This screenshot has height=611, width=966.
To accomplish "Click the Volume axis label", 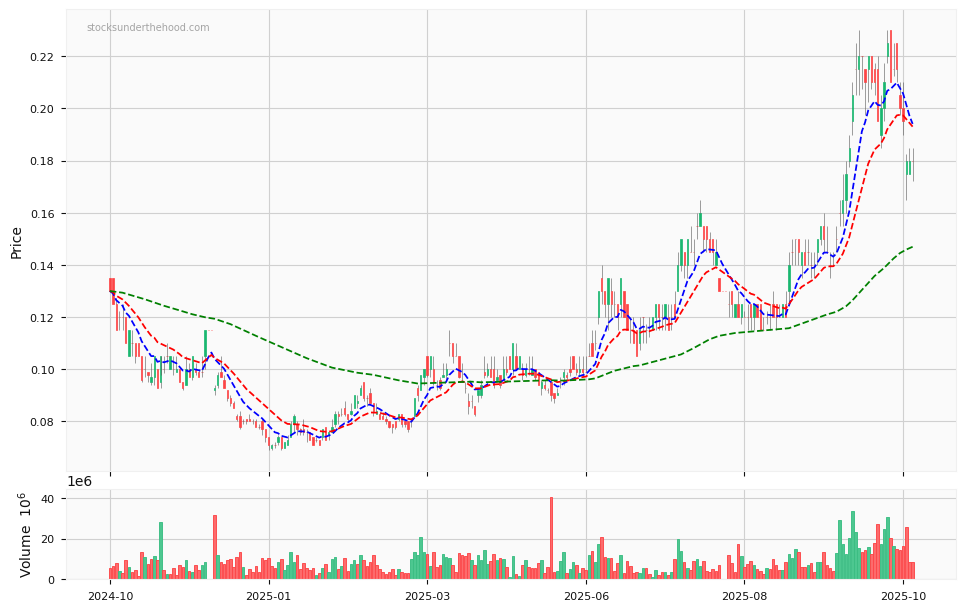I will [25, 534].
